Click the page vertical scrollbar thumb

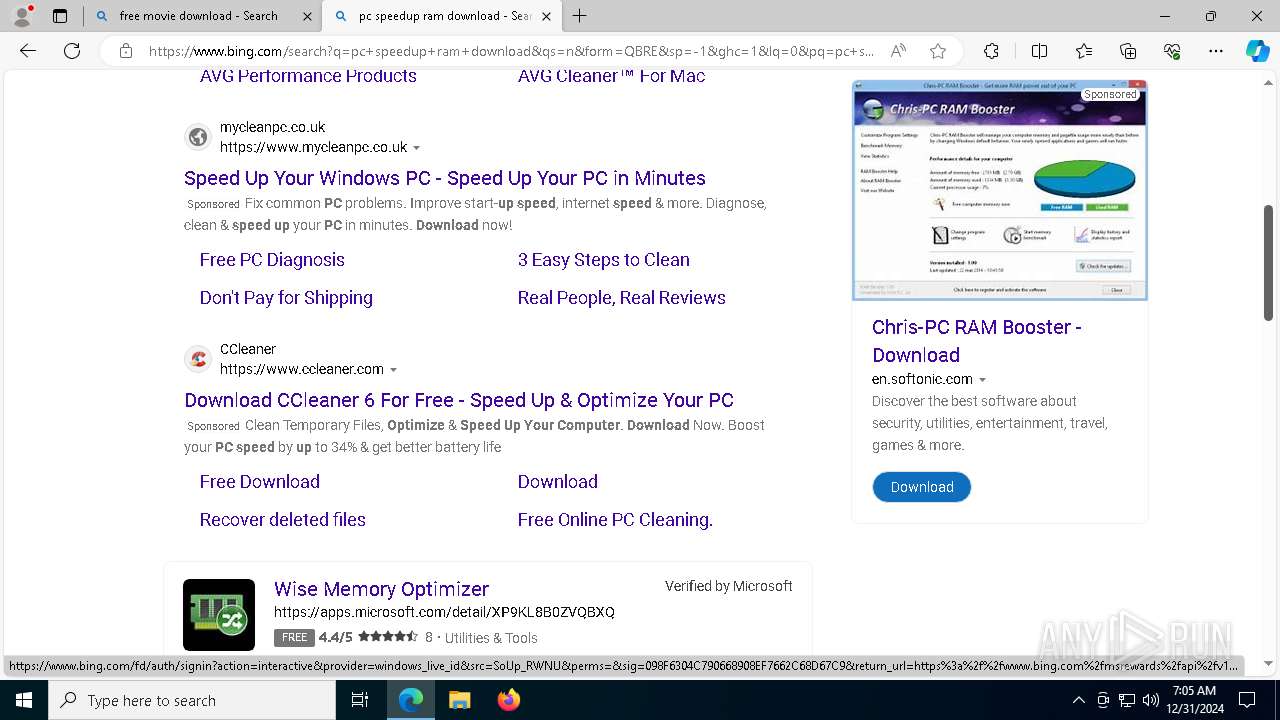click(1268, 262)
